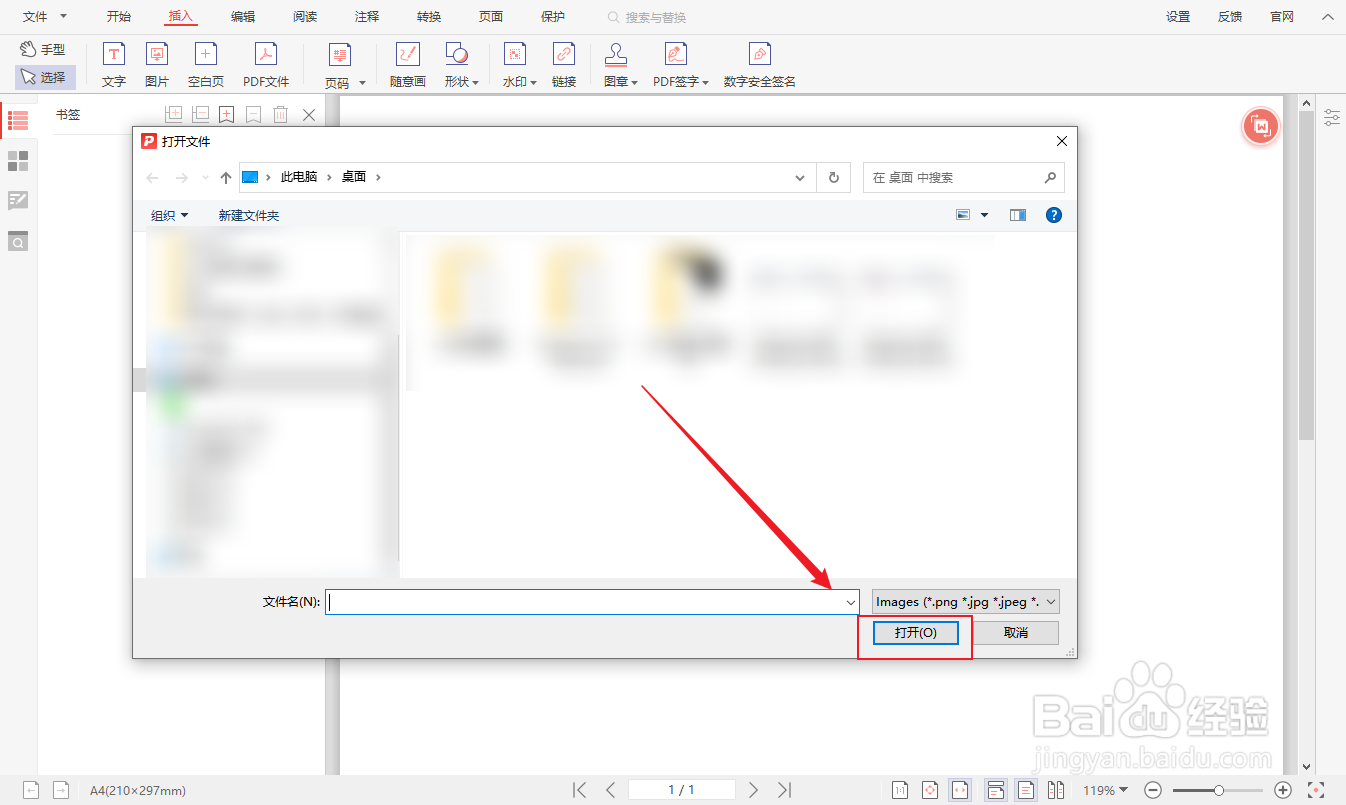Click the floating red convert-to-Word icon
1346x805 pixels.
click(x=1261, y=126)
